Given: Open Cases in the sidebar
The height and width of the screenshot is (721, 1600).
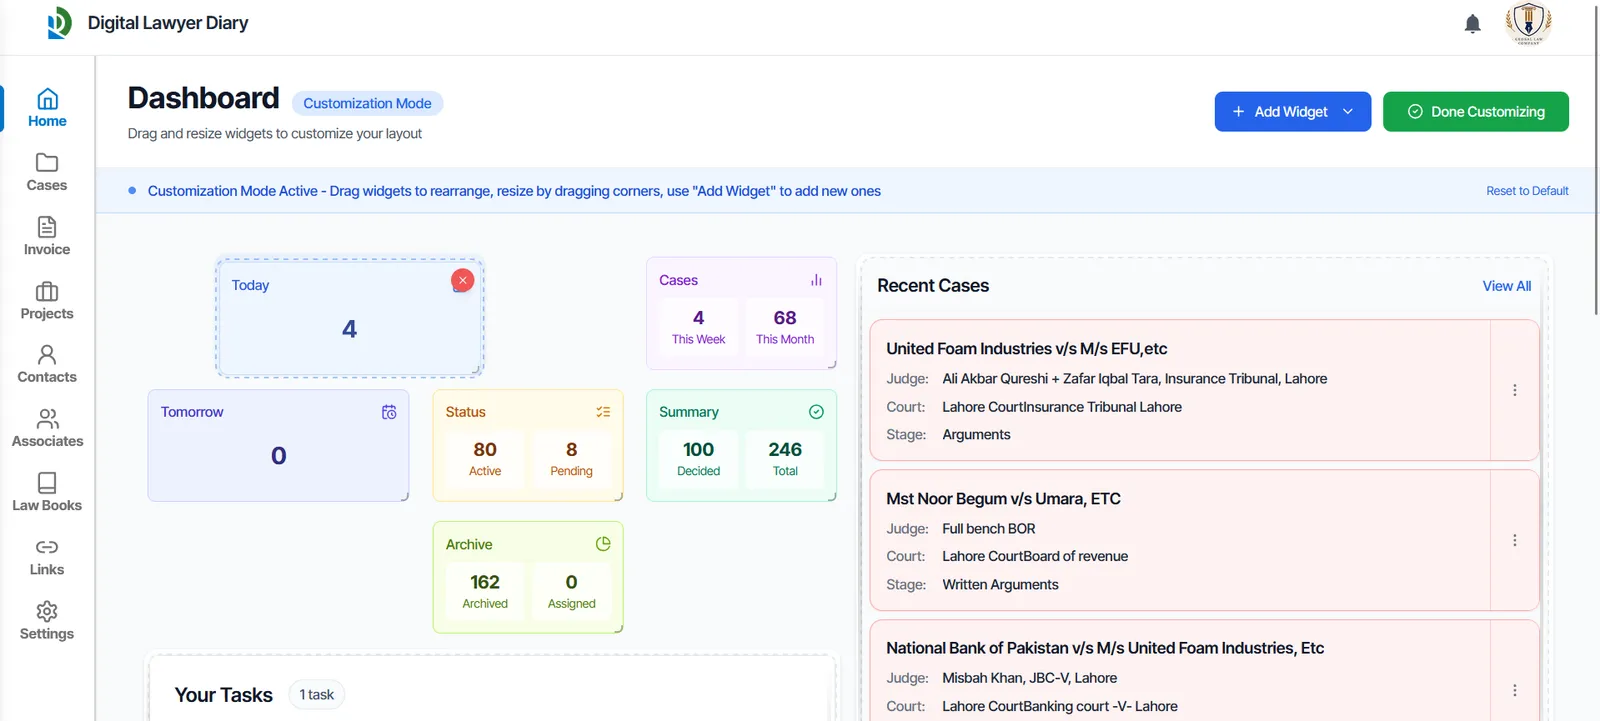Looking at the screenshot, I should (47, 172).
